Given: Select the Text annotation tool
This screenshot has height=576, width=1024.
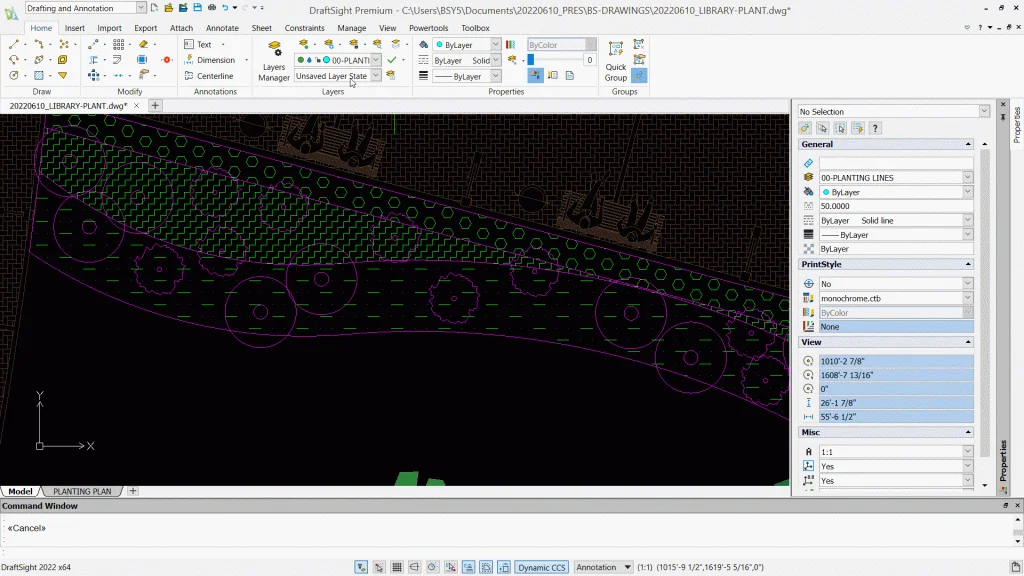Looking at the screenshot, I should point(204,45).
